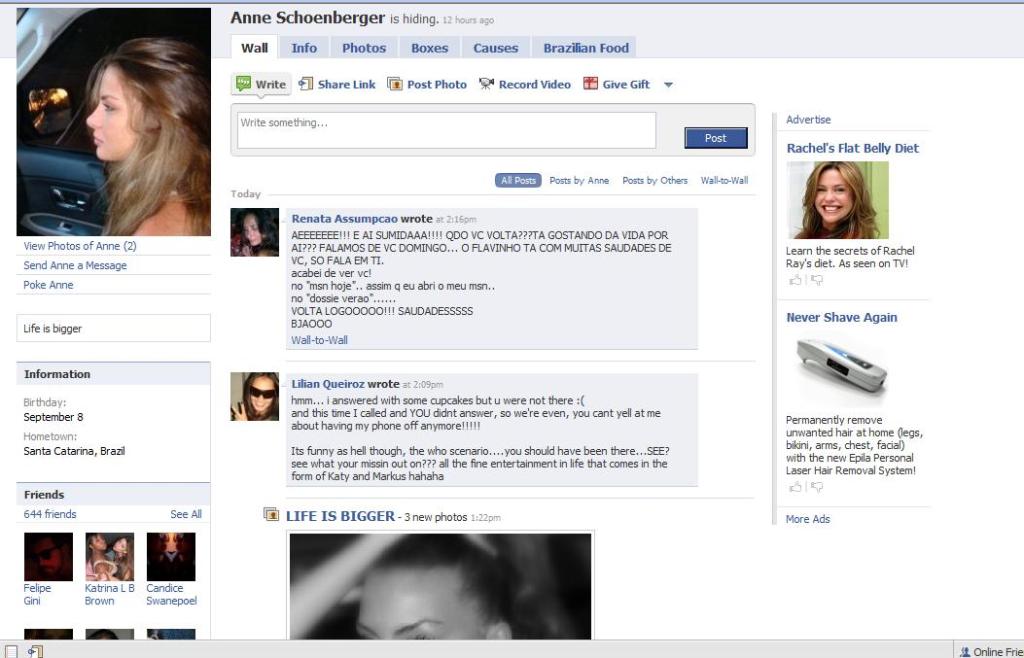Filter wall to Posts by Anne
The image size is (1024, 658).
click(x=579, y=181)
